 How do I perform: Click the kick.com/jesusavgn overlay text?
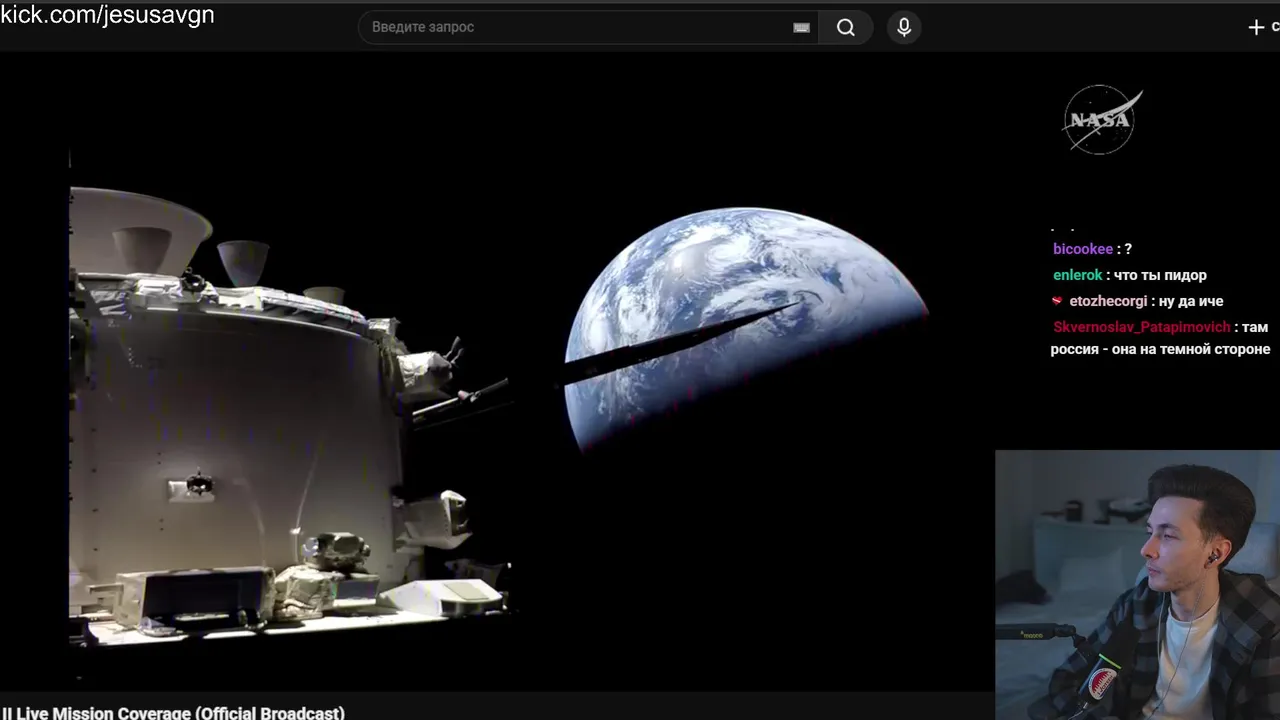tap(107, 15)
